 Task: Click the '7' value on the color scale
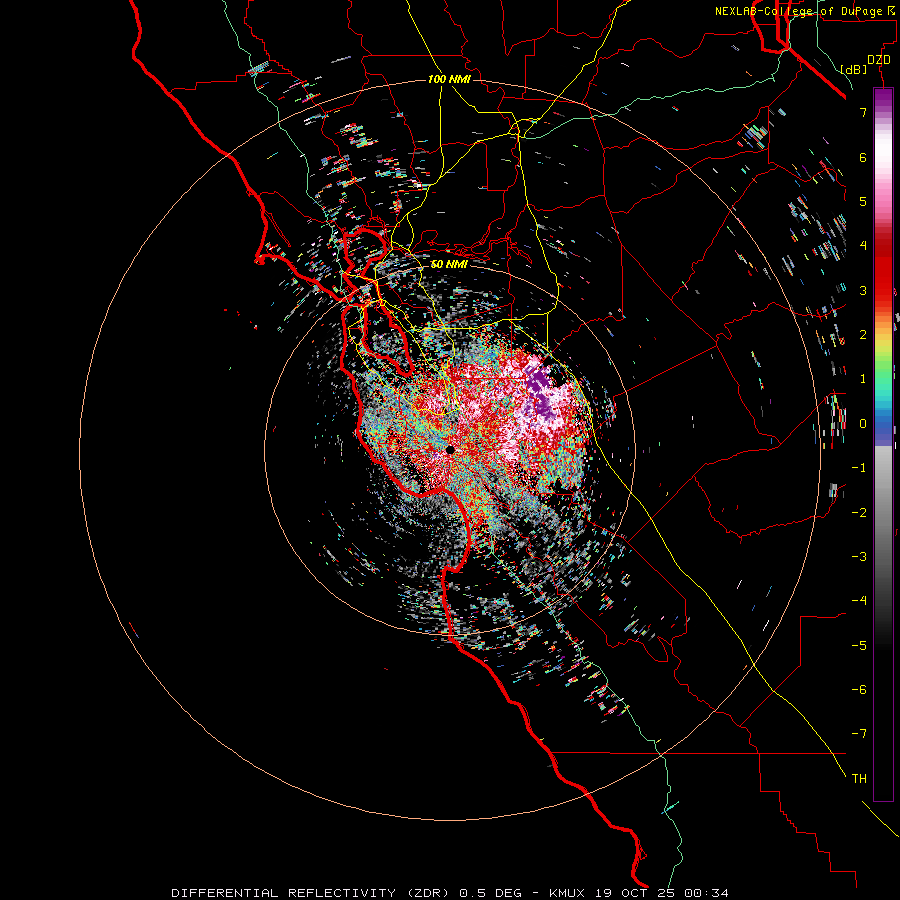(x=863, y=112)
